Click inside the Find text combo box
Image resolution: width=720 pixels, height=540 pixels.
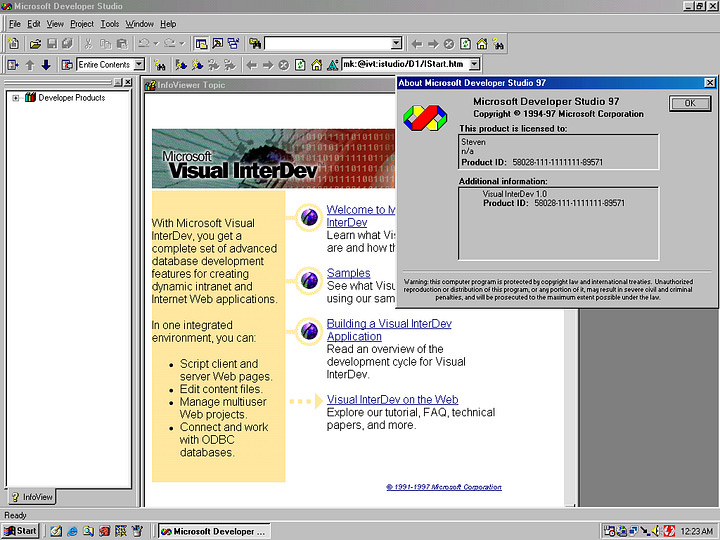(x=328, y=44)
